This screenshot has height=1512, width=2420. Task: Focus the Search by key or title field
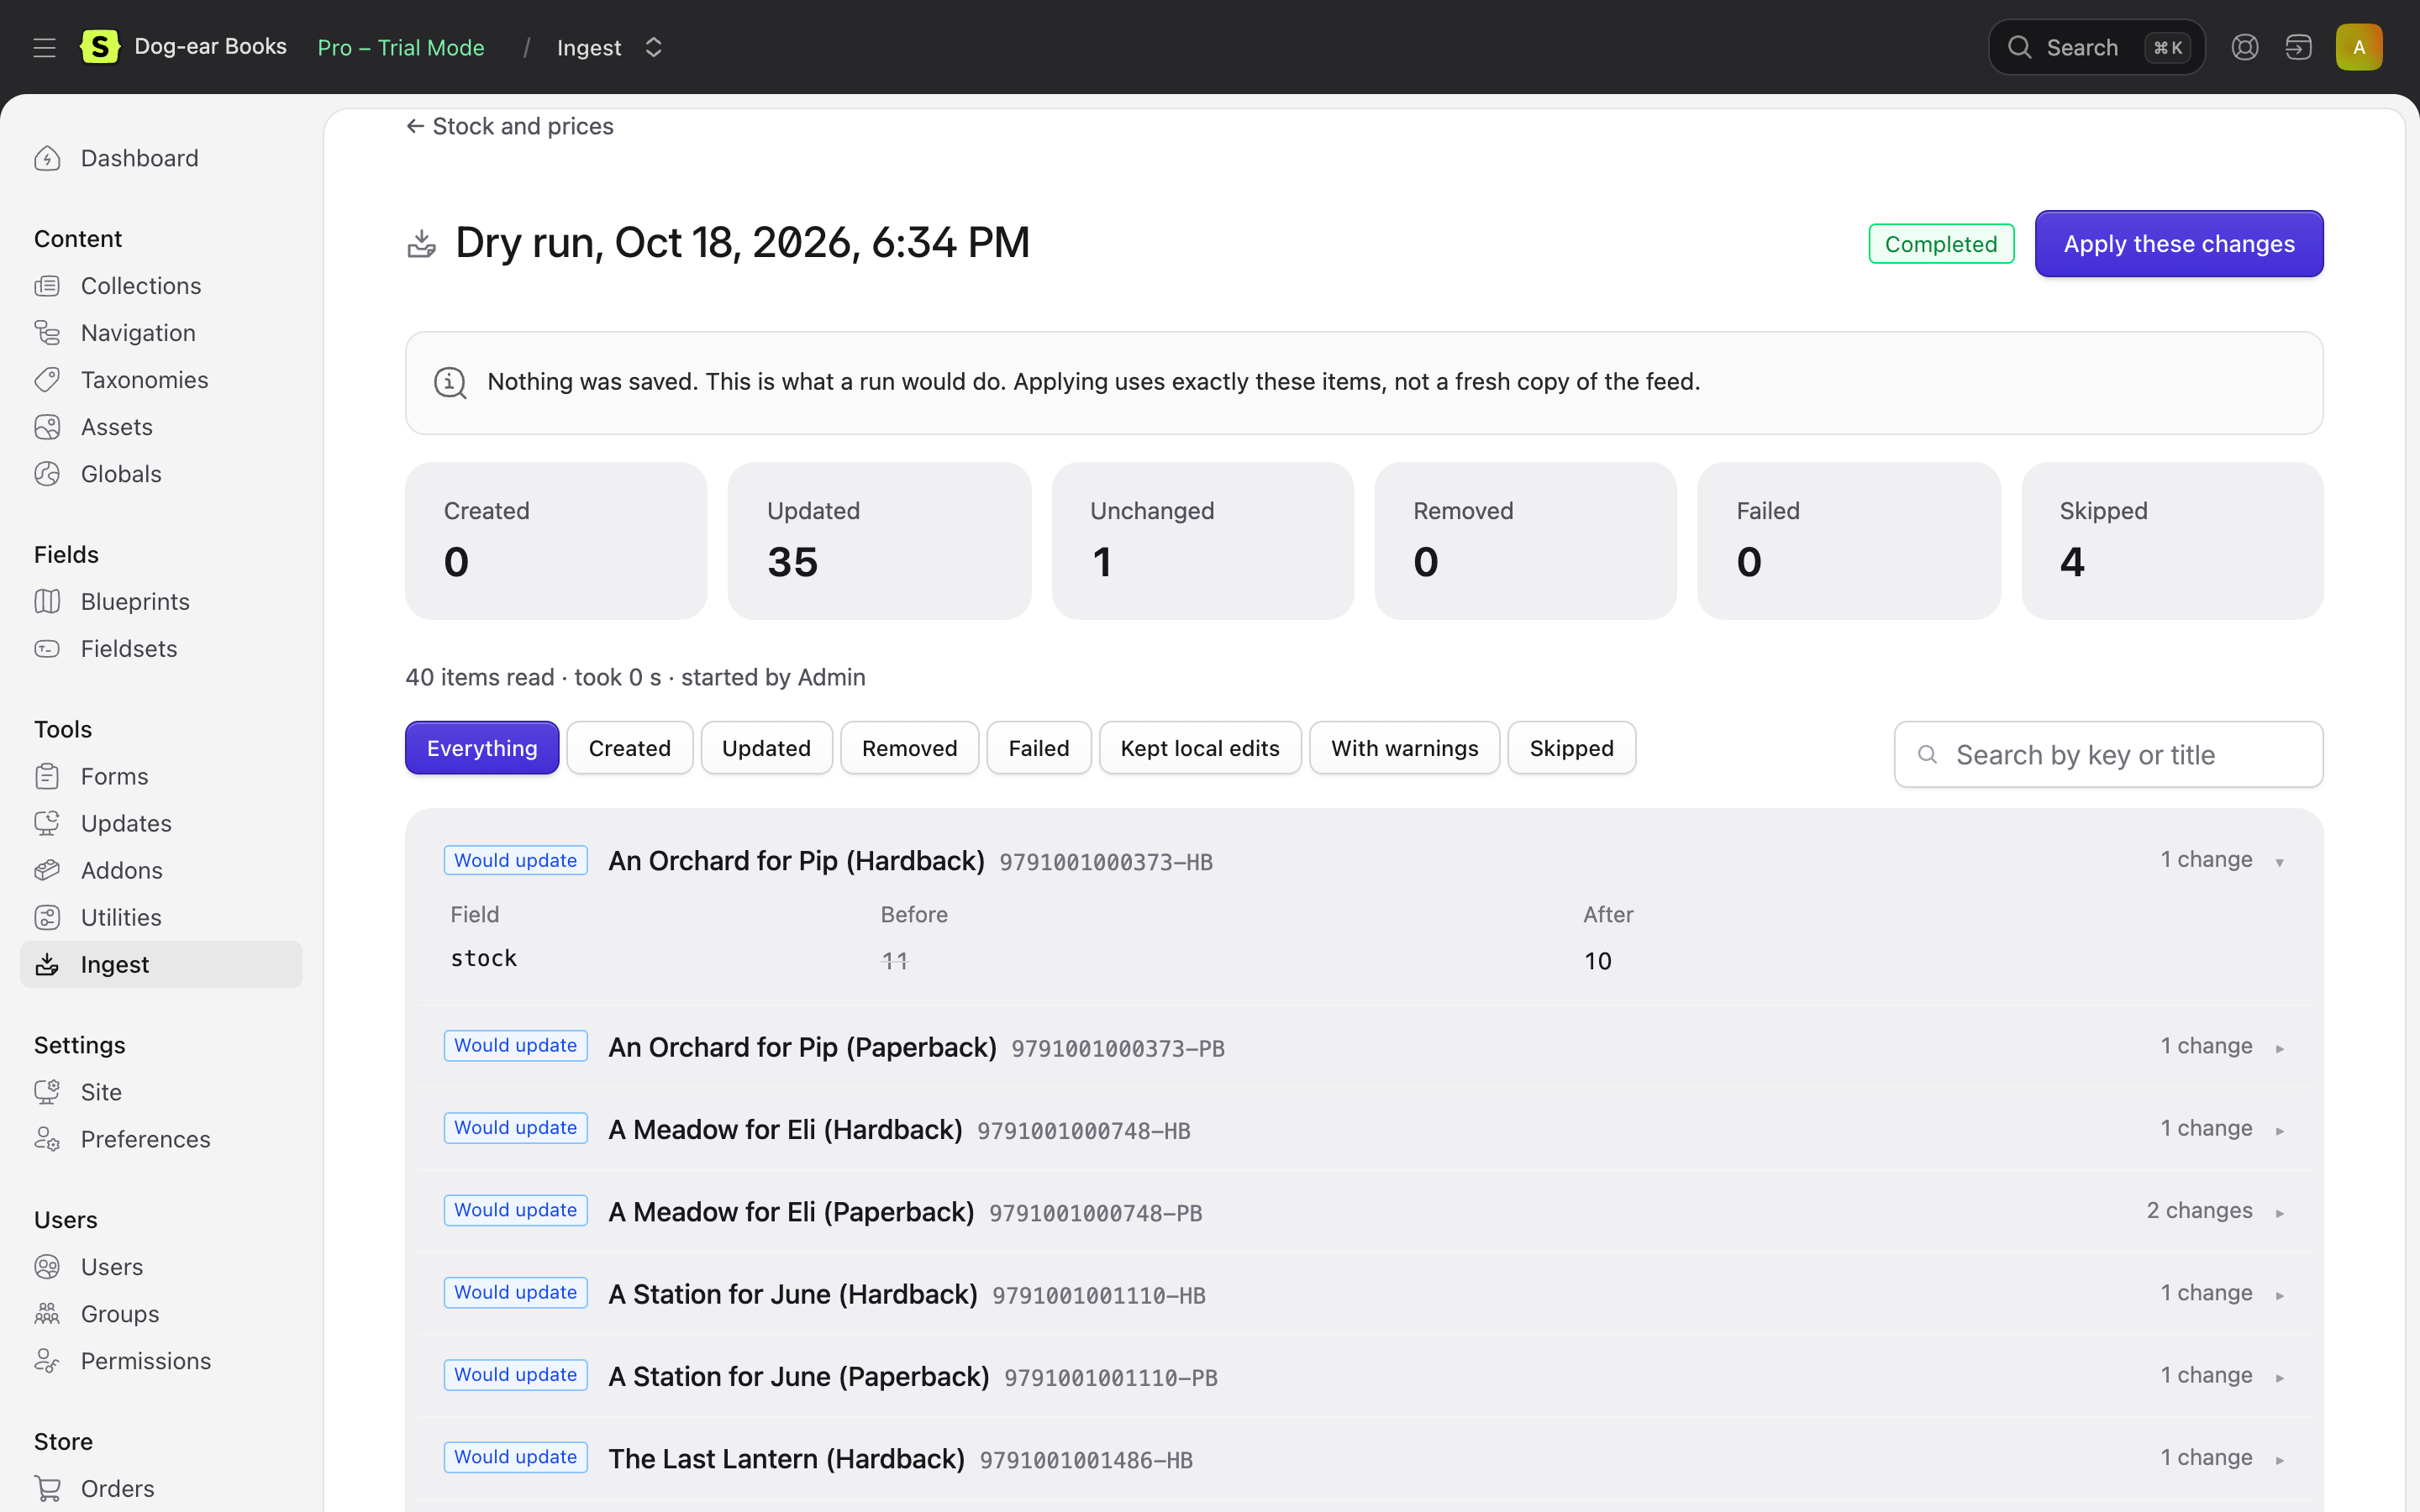coord(2108,754)
